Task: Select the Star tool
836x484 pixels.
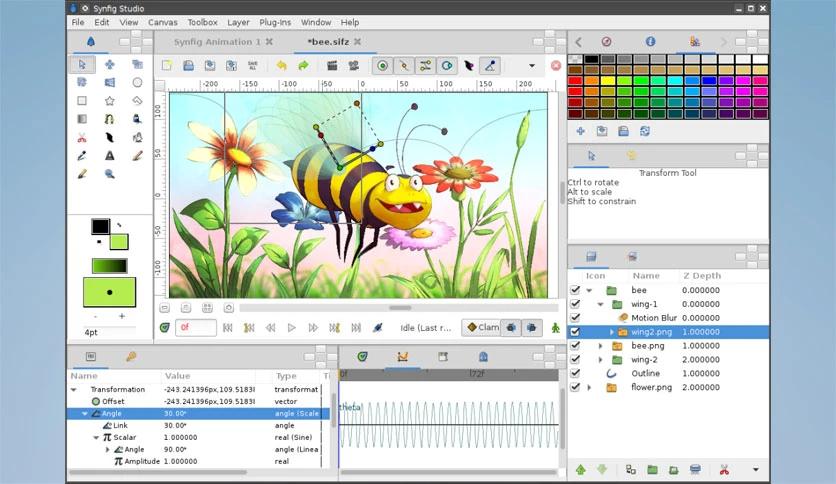Action: pos(109,101)
